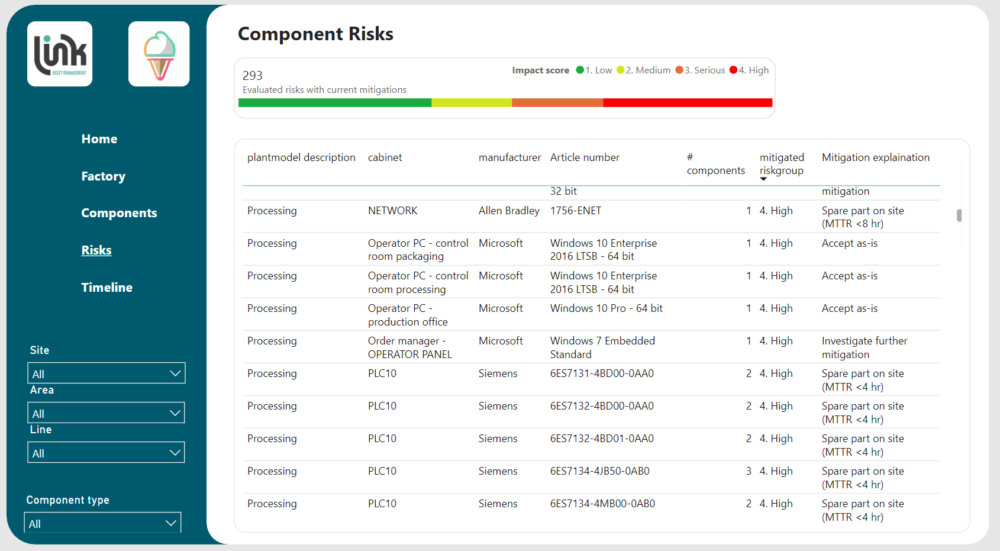Select the orange Serious segment of impact bar
1000x551 pixels.
click(x=557, y=103)
